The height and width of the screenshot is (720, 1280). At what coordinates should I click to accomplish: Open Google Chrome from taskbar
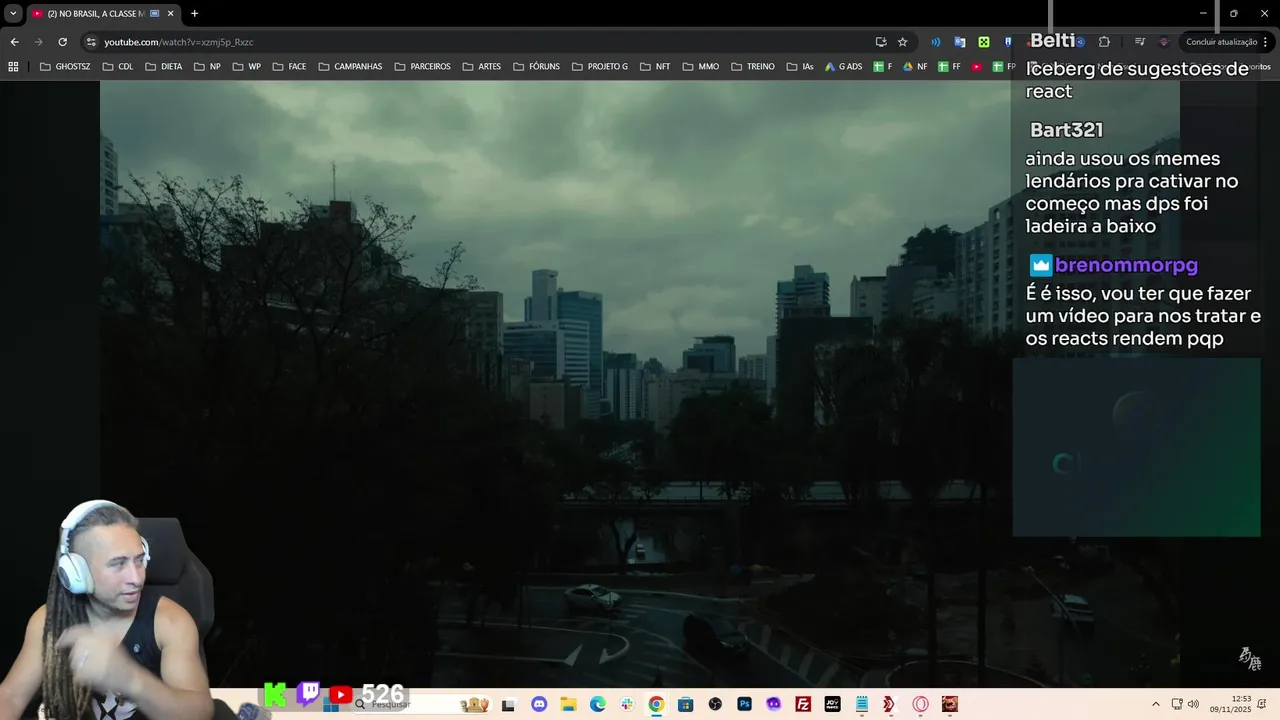[x=656, y=704]
